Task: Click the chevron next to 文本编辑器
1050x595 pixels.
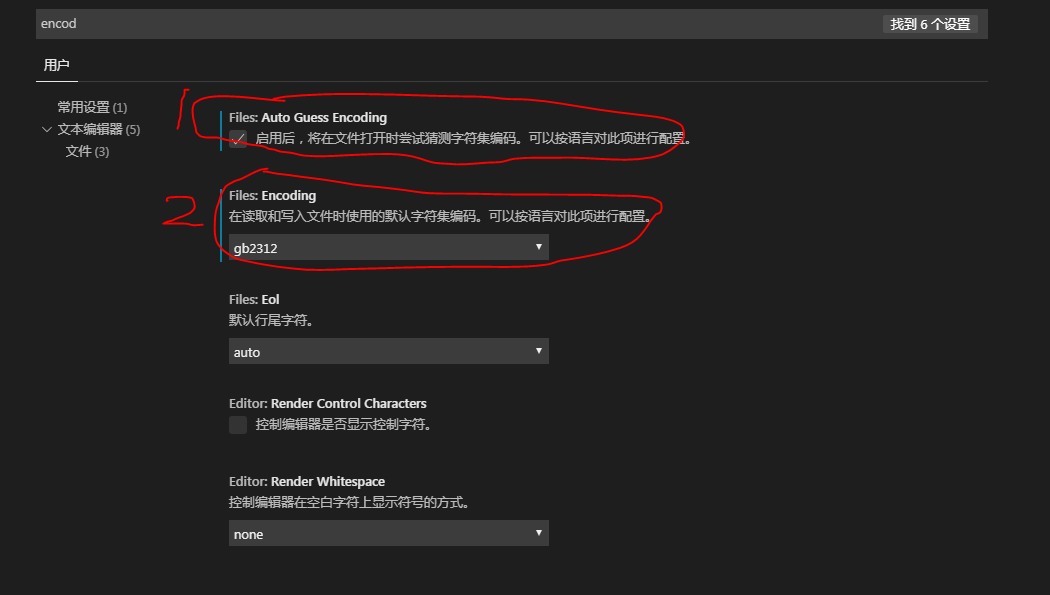Action: (x=48, y=129)
